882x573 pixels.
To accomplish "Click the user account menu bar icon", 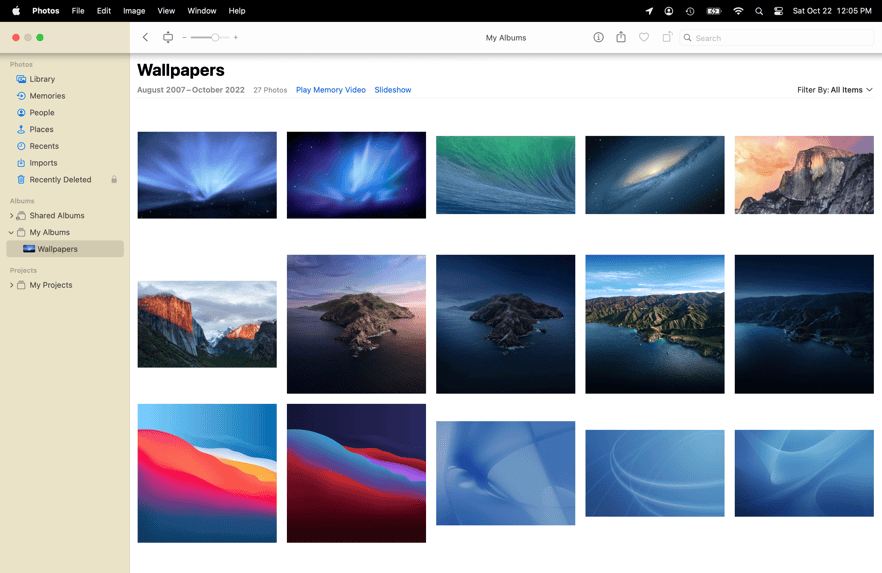I will [669, 11].
